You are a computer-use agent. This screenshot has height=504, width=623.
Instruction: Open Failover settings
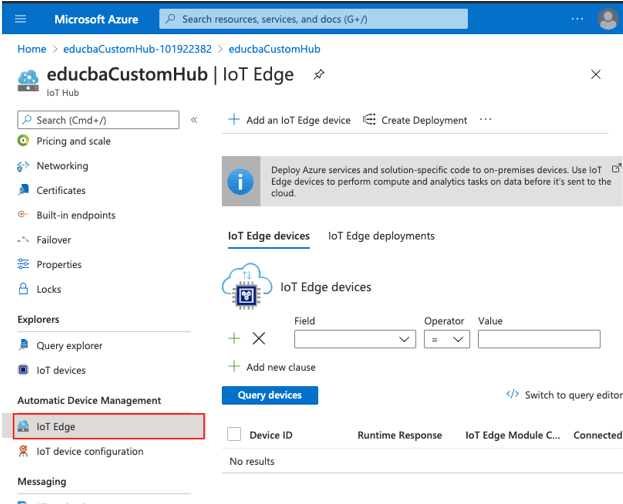[54, 240]
